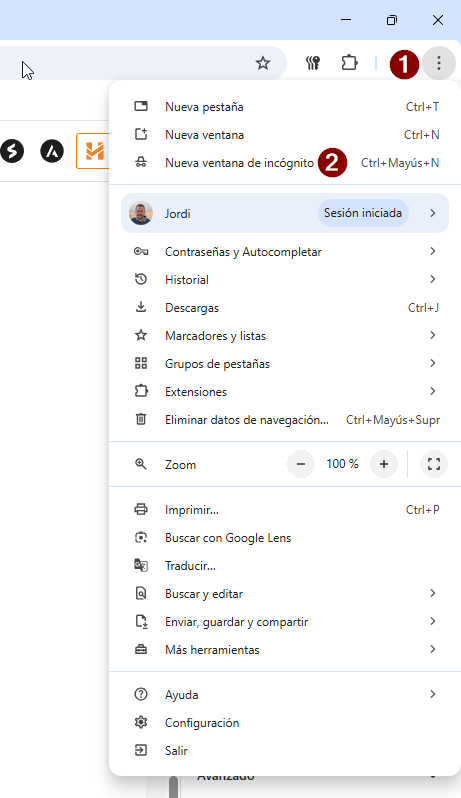
Task: Increase zoom with the plus button
Action: 384,464
